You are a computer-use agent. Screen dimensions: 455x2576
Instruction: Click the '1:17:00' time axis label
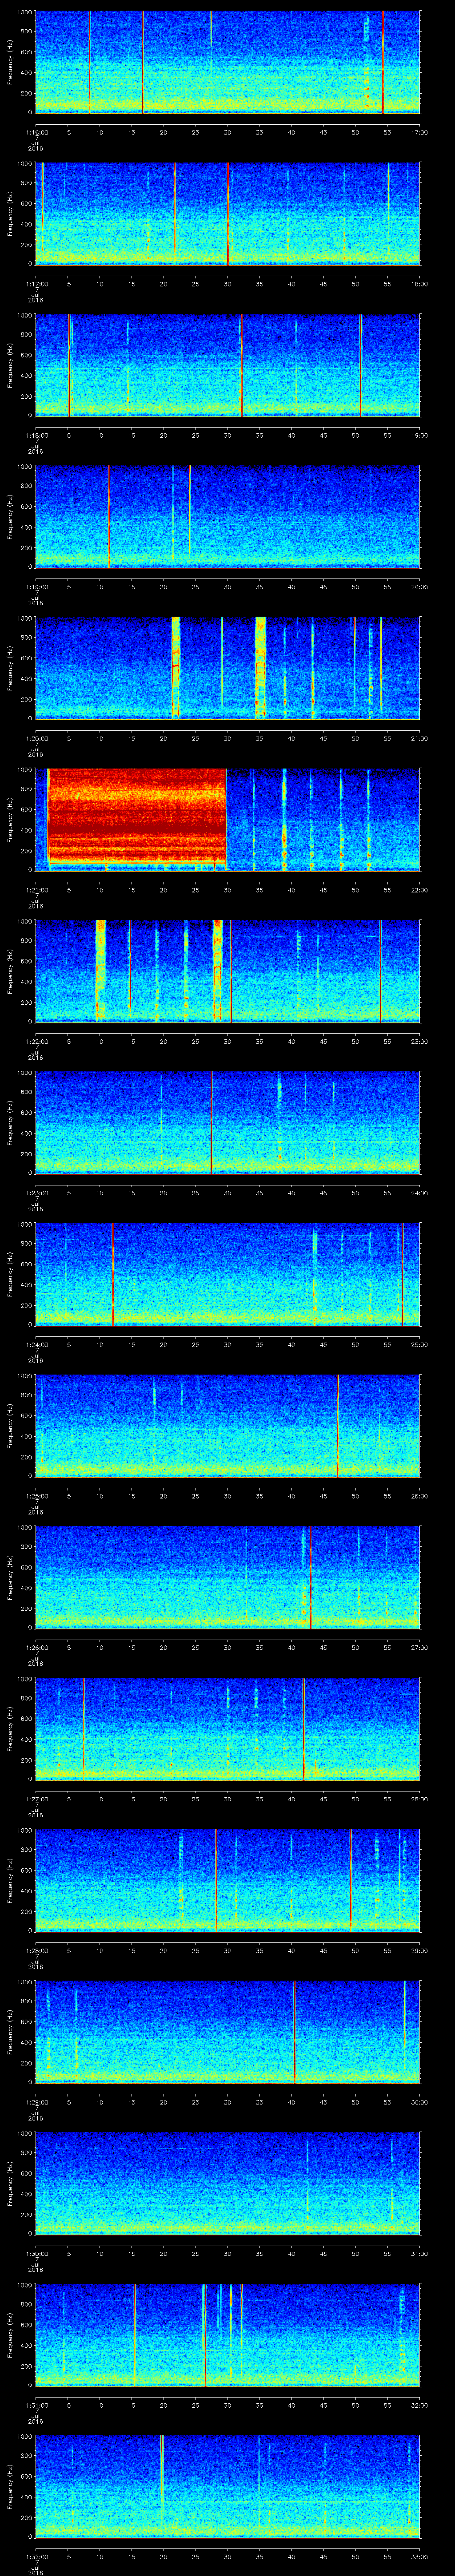tap(36, 284)
